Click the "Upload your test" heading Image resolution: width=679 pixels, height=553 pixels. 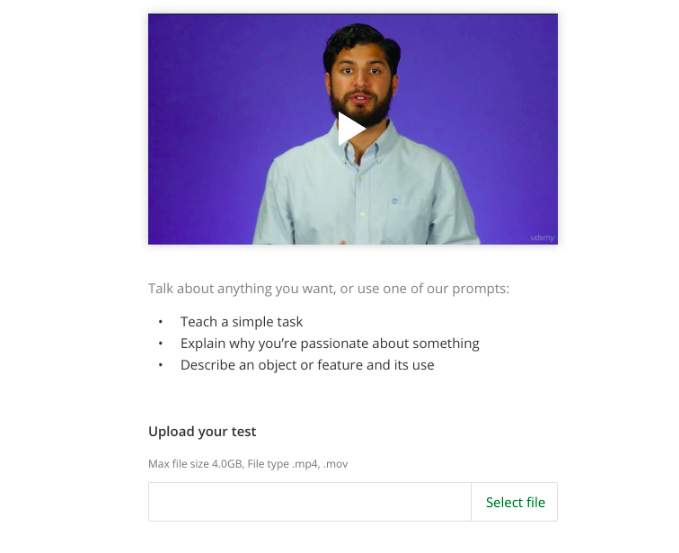tap(202, 432)
